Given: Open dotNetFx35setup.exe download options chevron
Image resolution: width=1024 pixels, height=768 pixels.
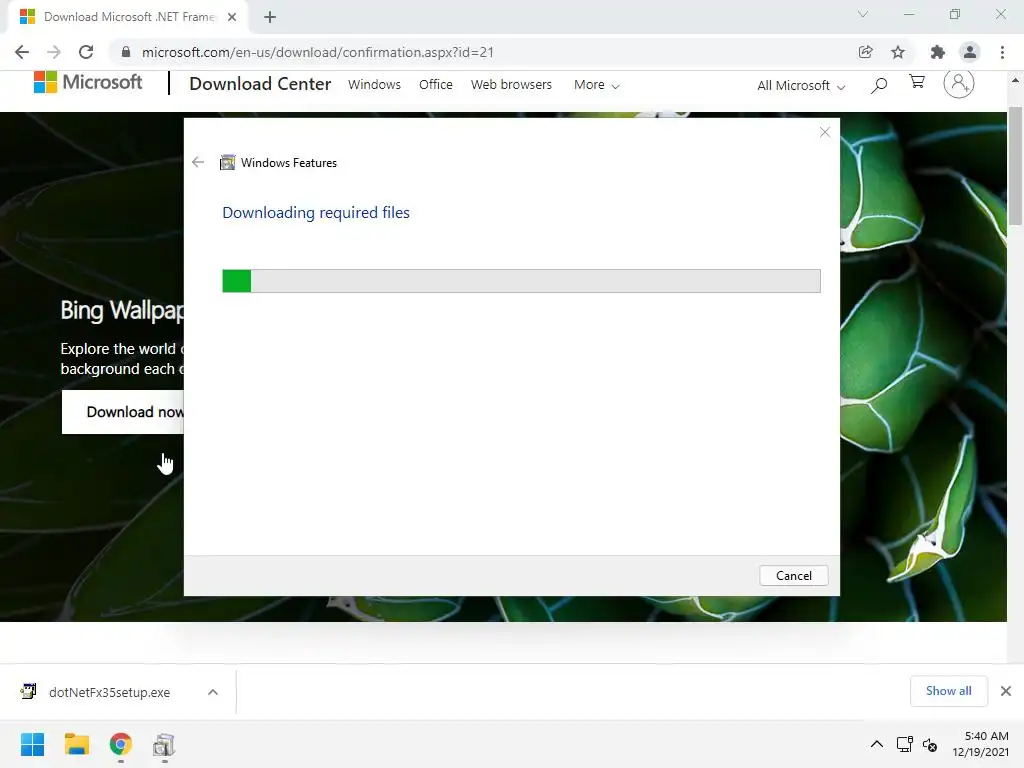Looking at the screenshot, I should pyautogui.click(x=213, y=692).
